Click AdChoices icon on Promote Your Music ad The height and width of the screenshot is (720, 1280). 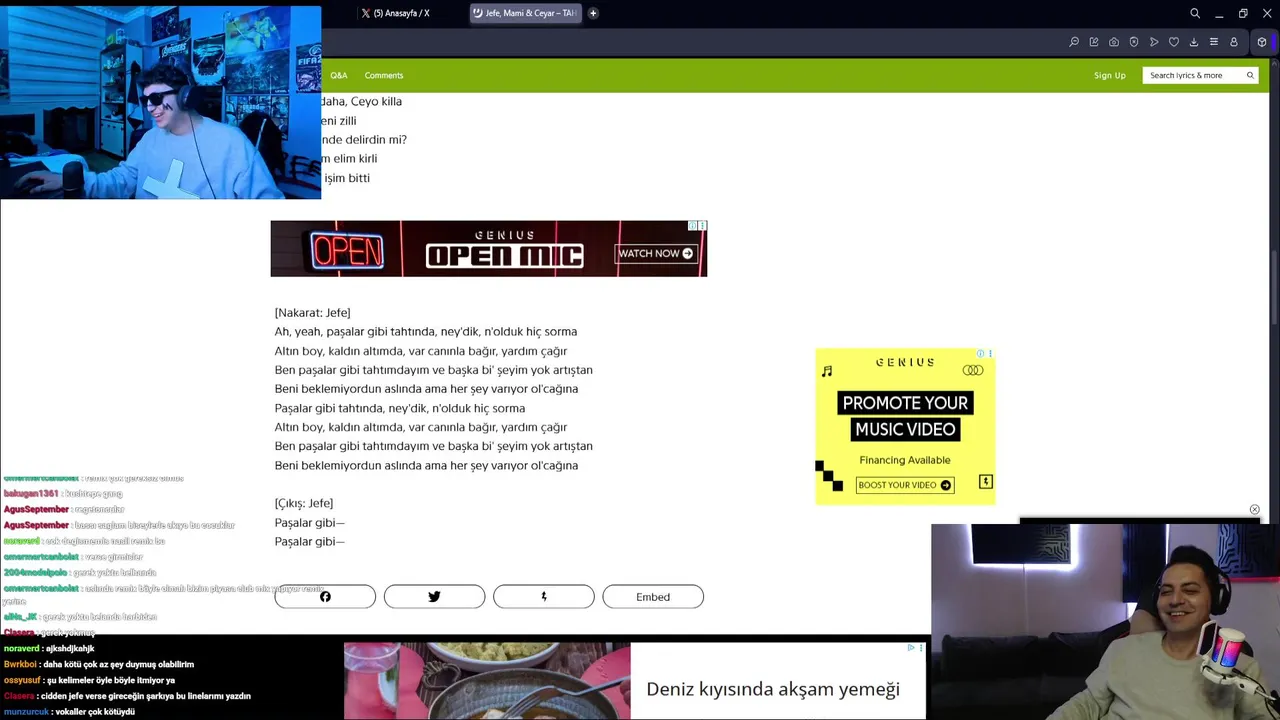click(981, 353)
